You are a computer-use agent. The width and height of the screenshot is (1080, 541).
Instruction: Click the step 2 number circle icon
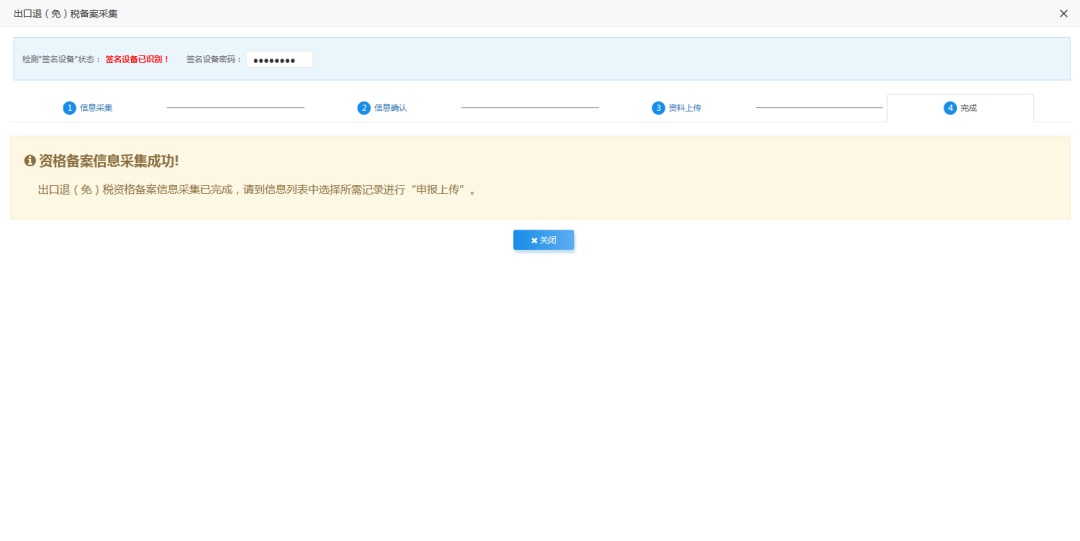(364, 108)
